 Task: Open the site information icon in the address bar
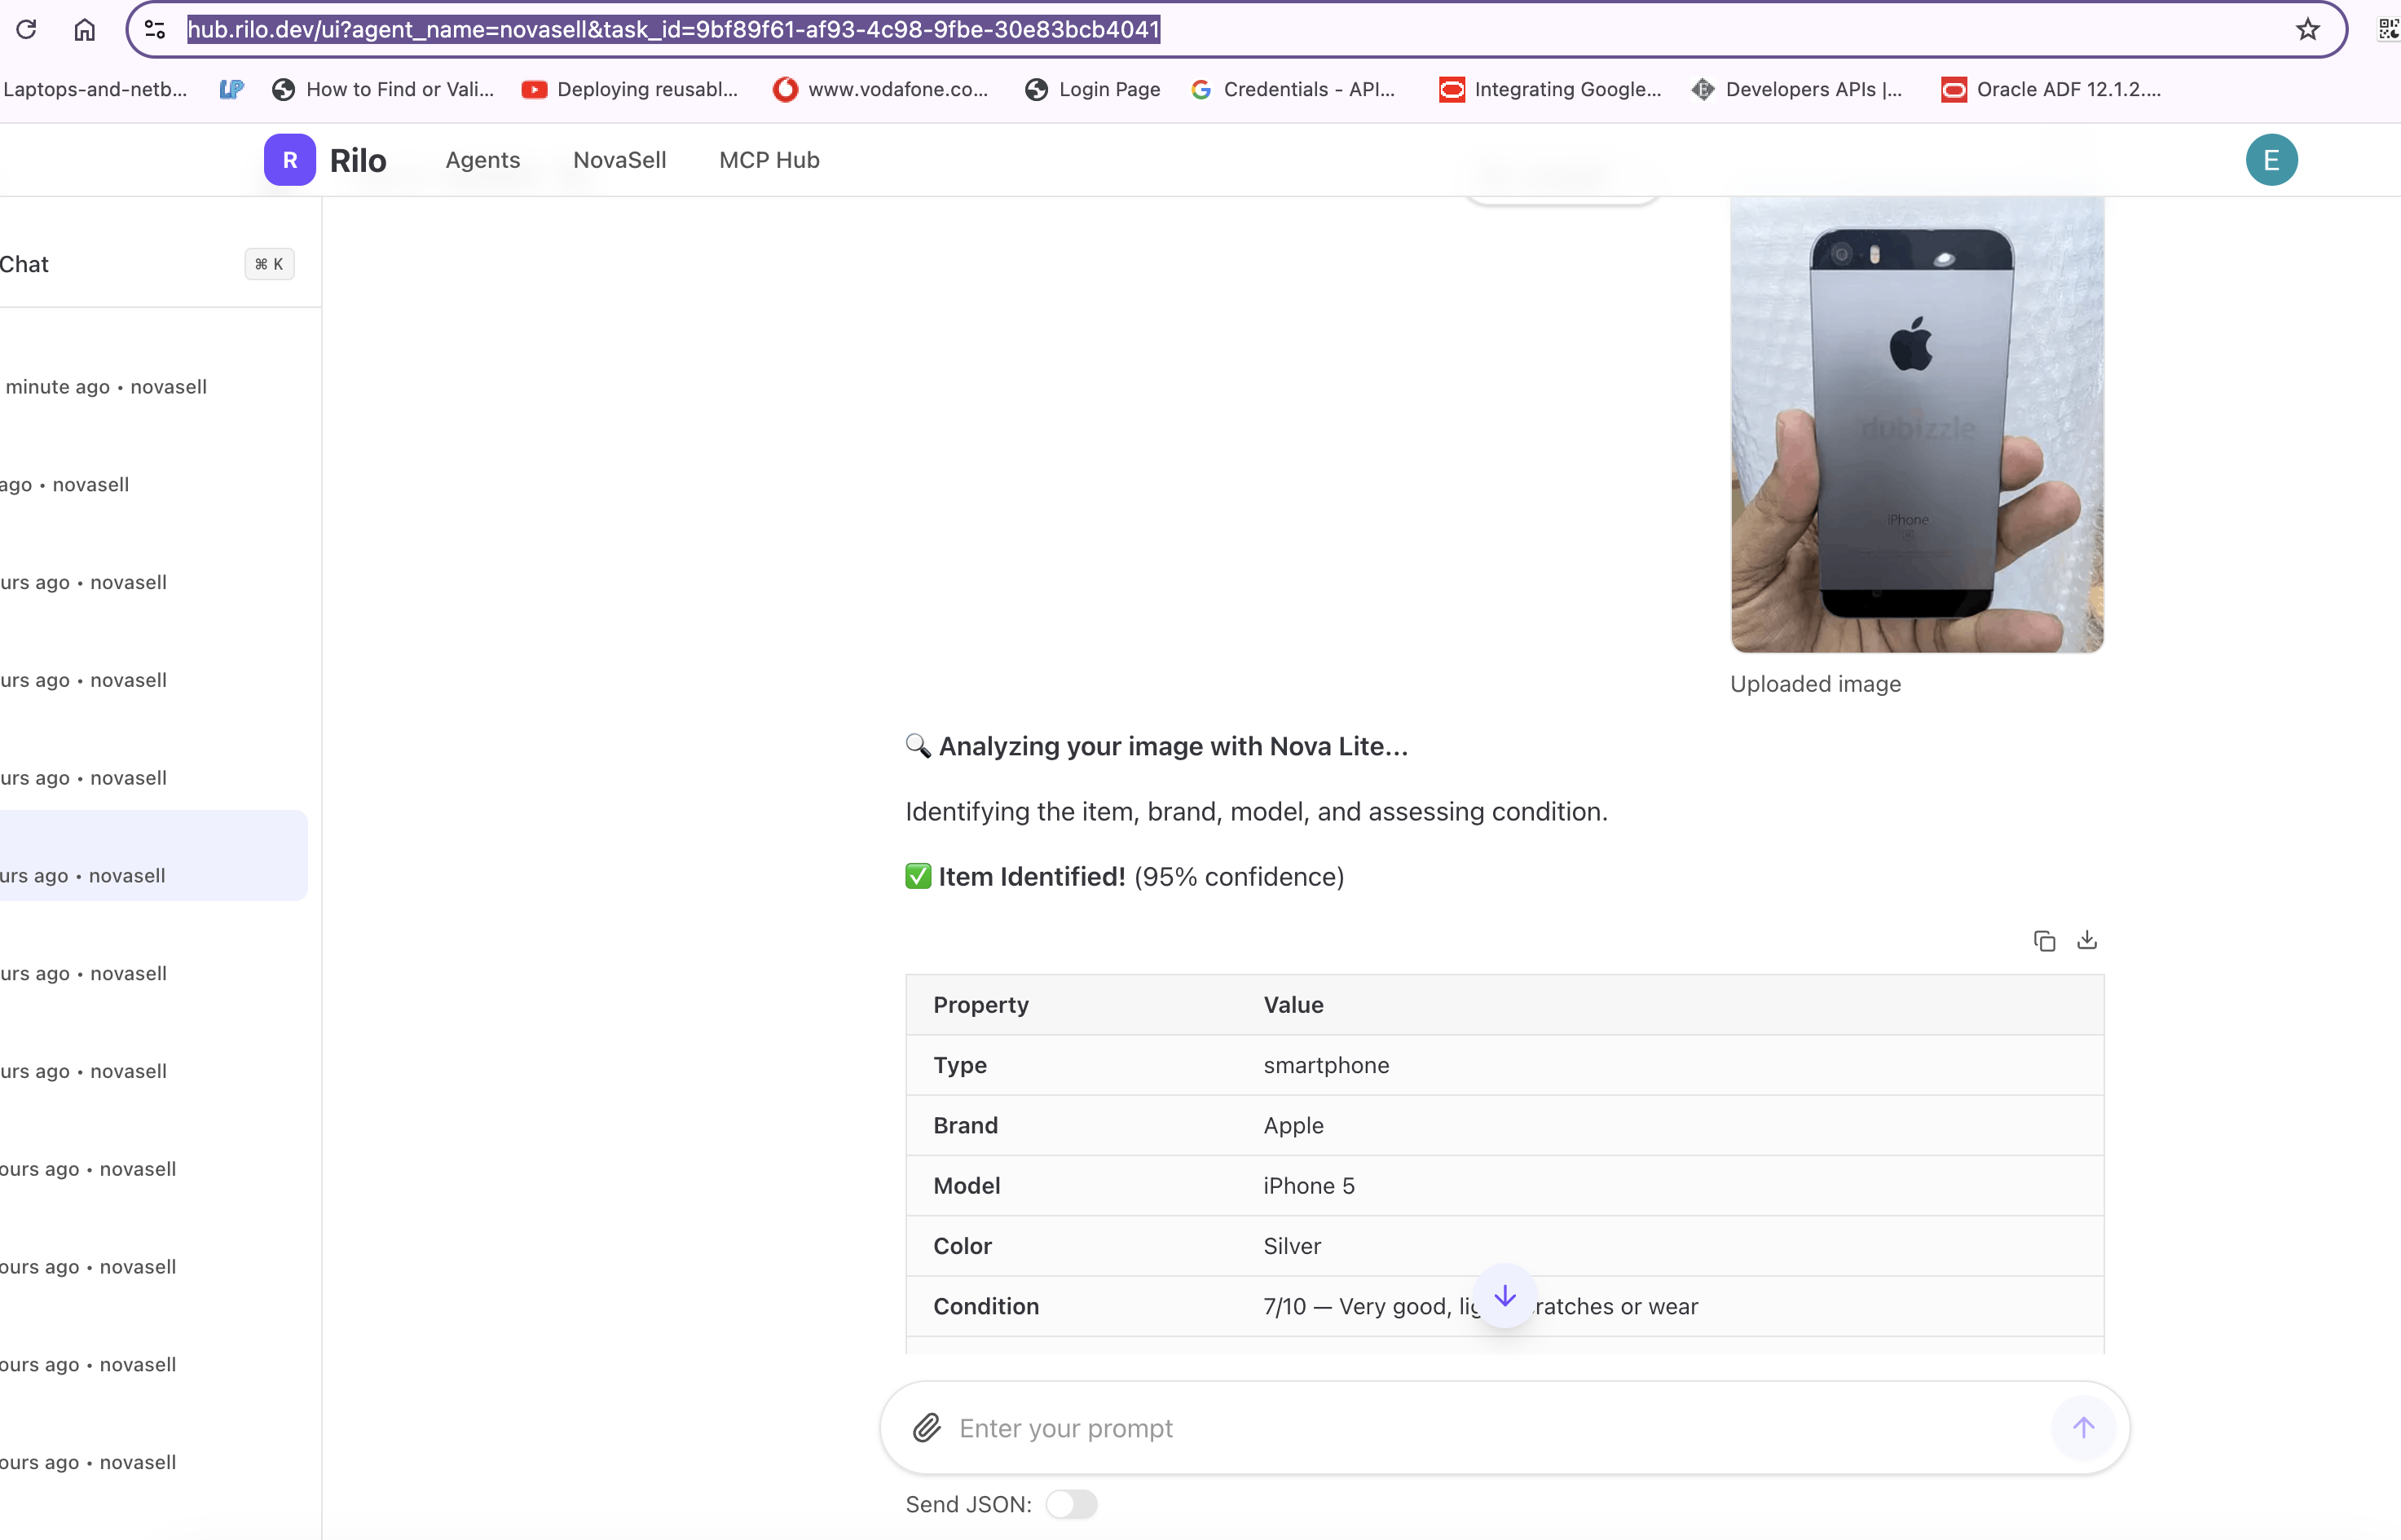155,29
